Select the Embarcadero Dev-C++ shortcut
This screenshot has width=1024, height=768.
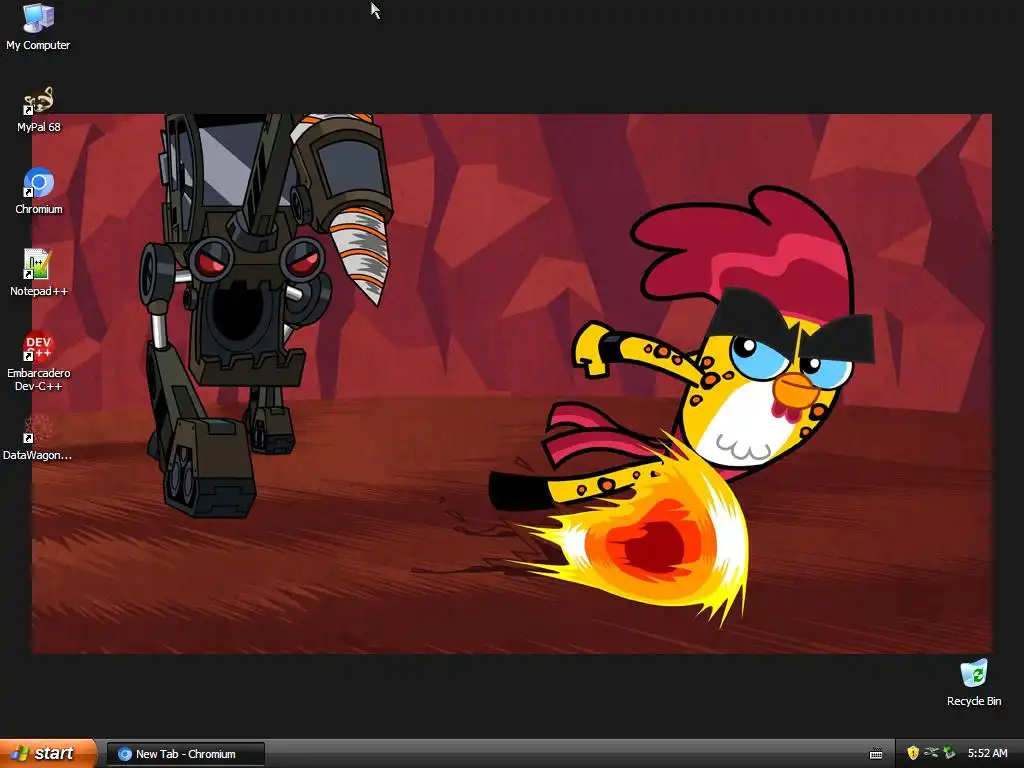[x=39, y=362]
